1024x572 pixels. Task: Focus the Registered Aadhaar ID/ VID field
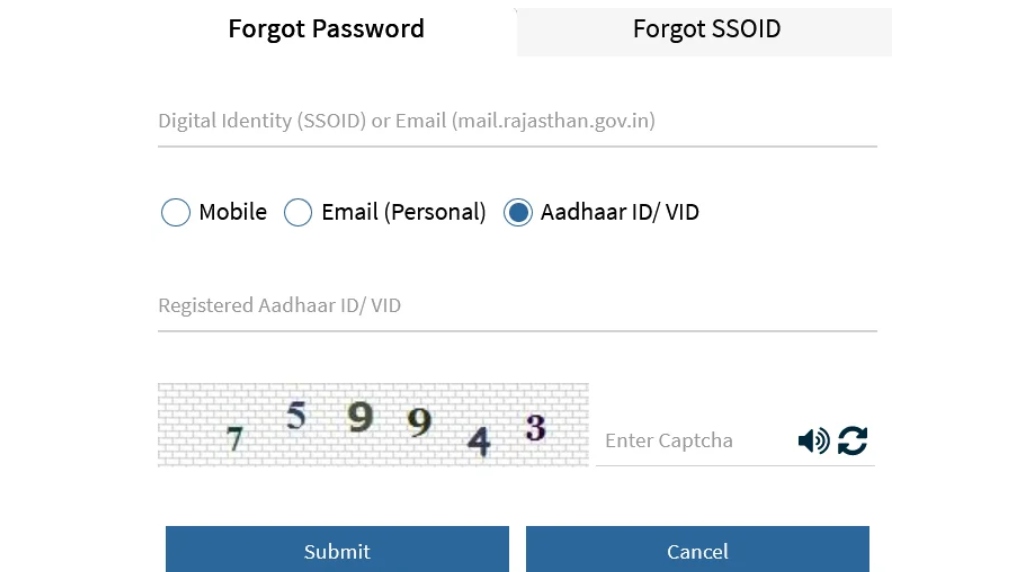(517, 306)
